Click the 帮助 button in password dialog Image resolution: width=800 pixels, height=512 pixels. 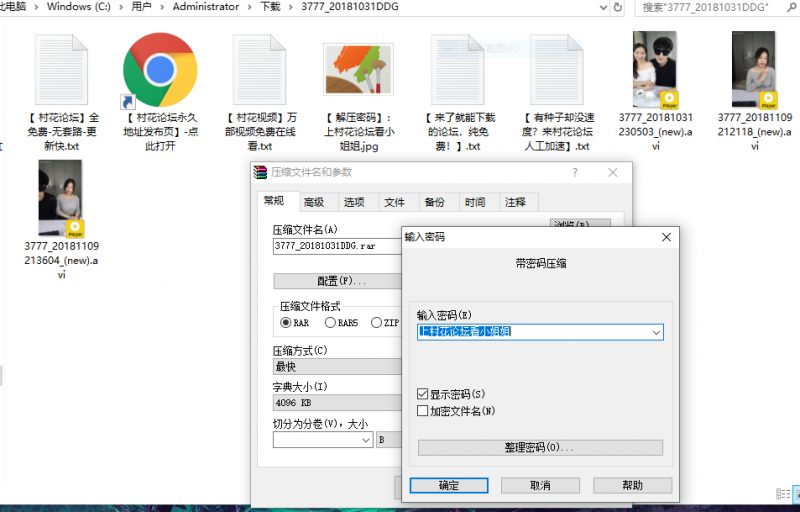[633, 485]
